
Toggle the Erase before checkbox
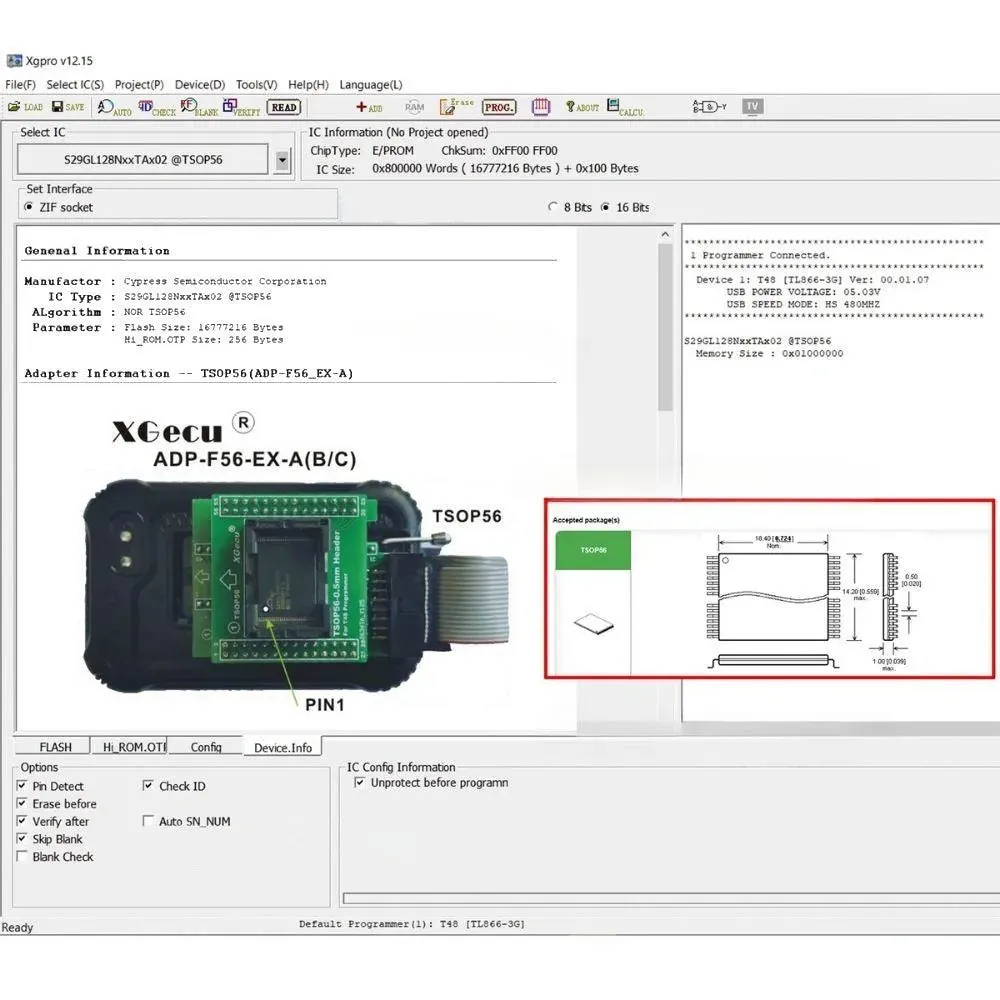coord(22,803)
